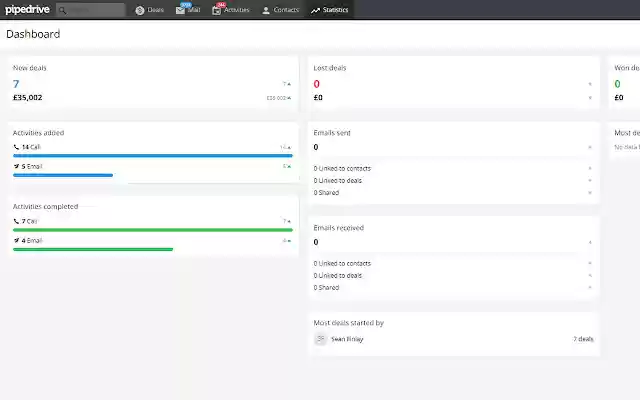This screenshot has height=400, width=640.
Task: Click the 5 Email activities added label
Action: click(32, 166)
